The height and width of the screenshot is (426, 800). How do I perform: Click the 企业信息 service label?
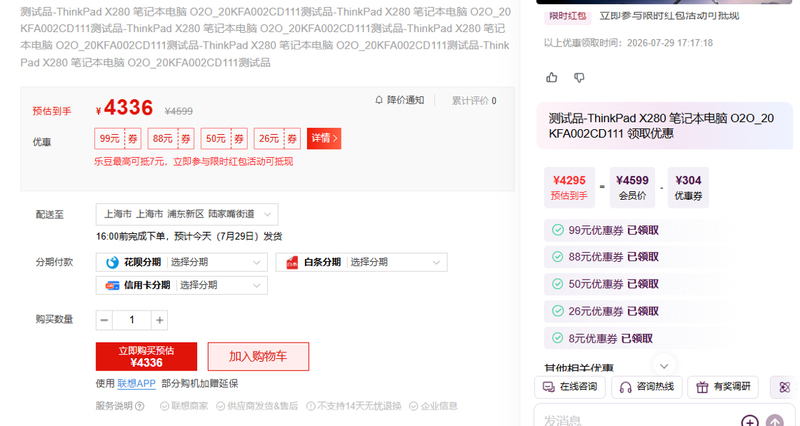433,406
